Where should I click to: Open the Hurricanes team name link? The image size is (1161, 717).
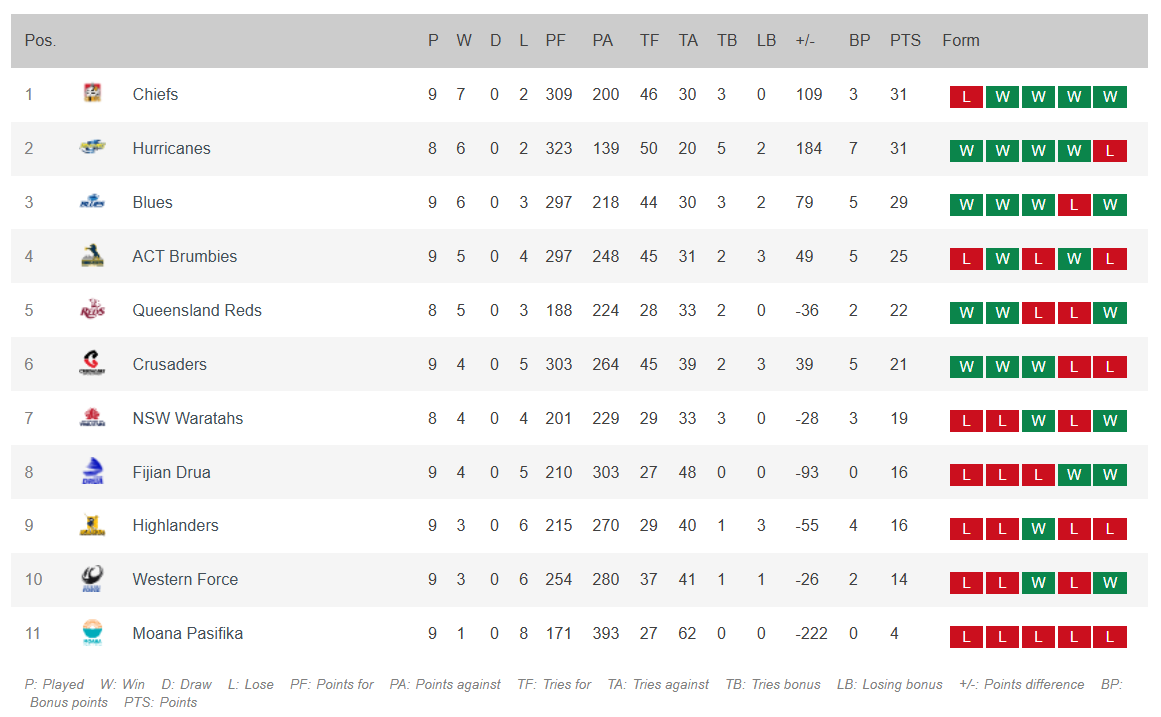pyautogui.click(x=171, y=148)
